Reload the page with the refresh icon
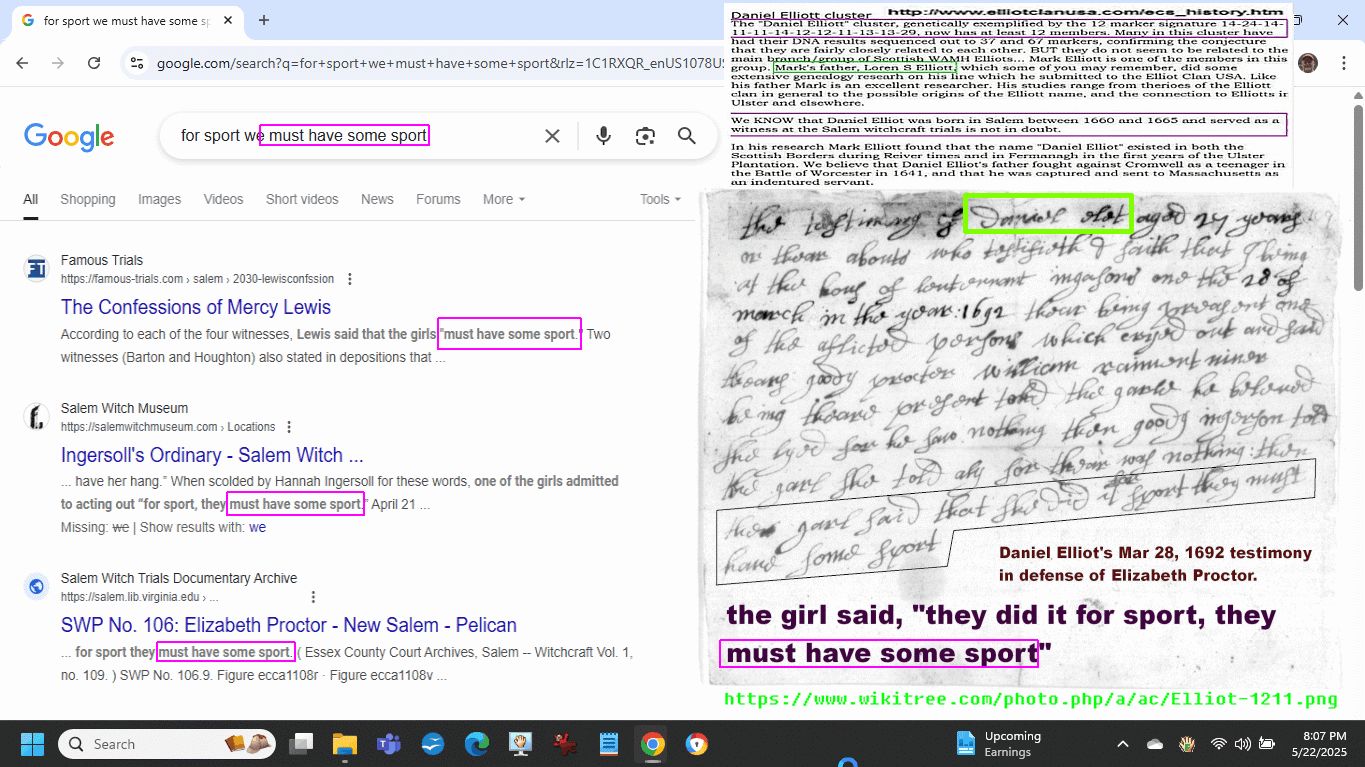 click(x=94, y=63)
